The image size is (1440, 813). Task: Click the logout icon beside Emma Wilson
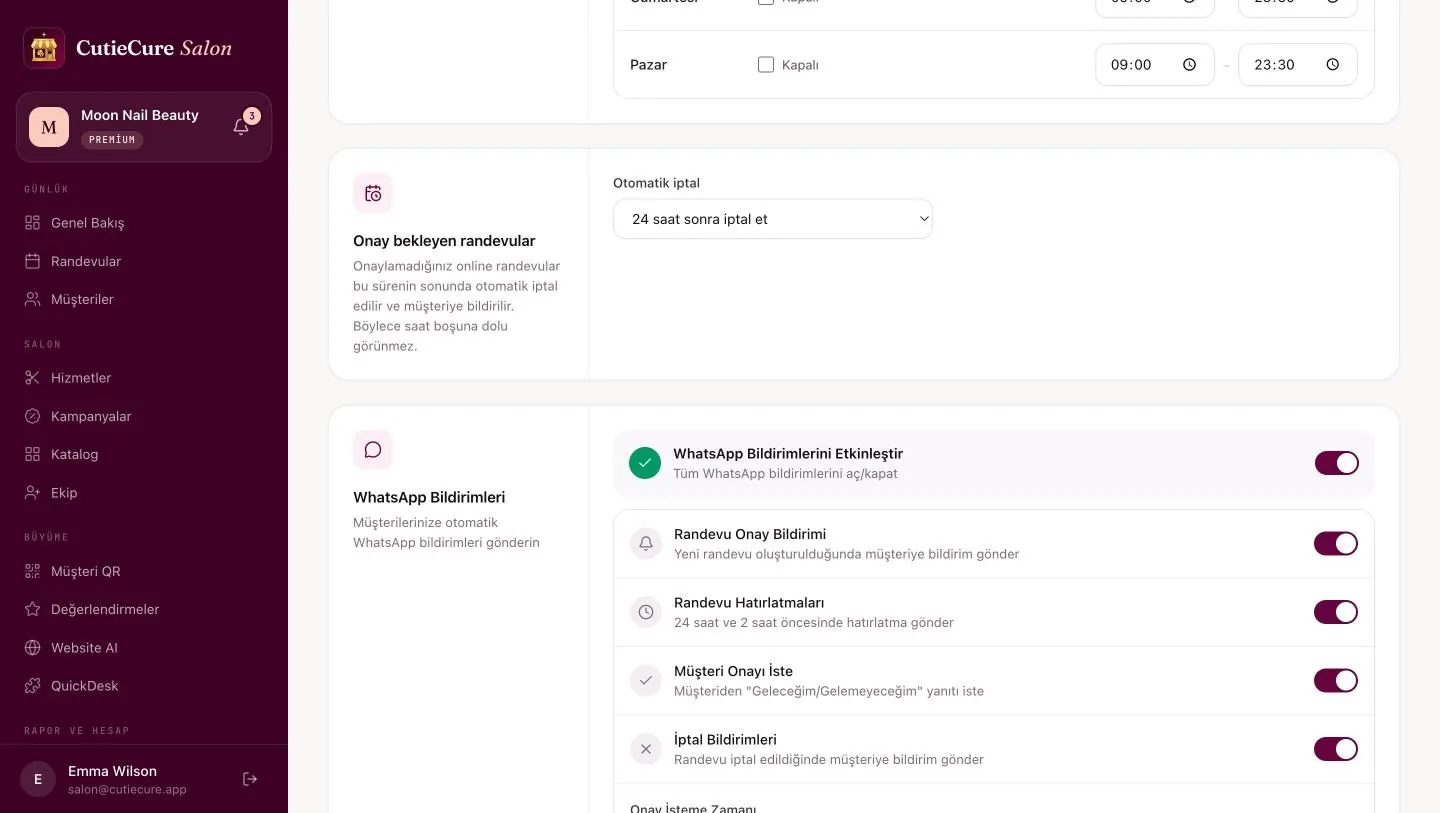coord(250,779)
